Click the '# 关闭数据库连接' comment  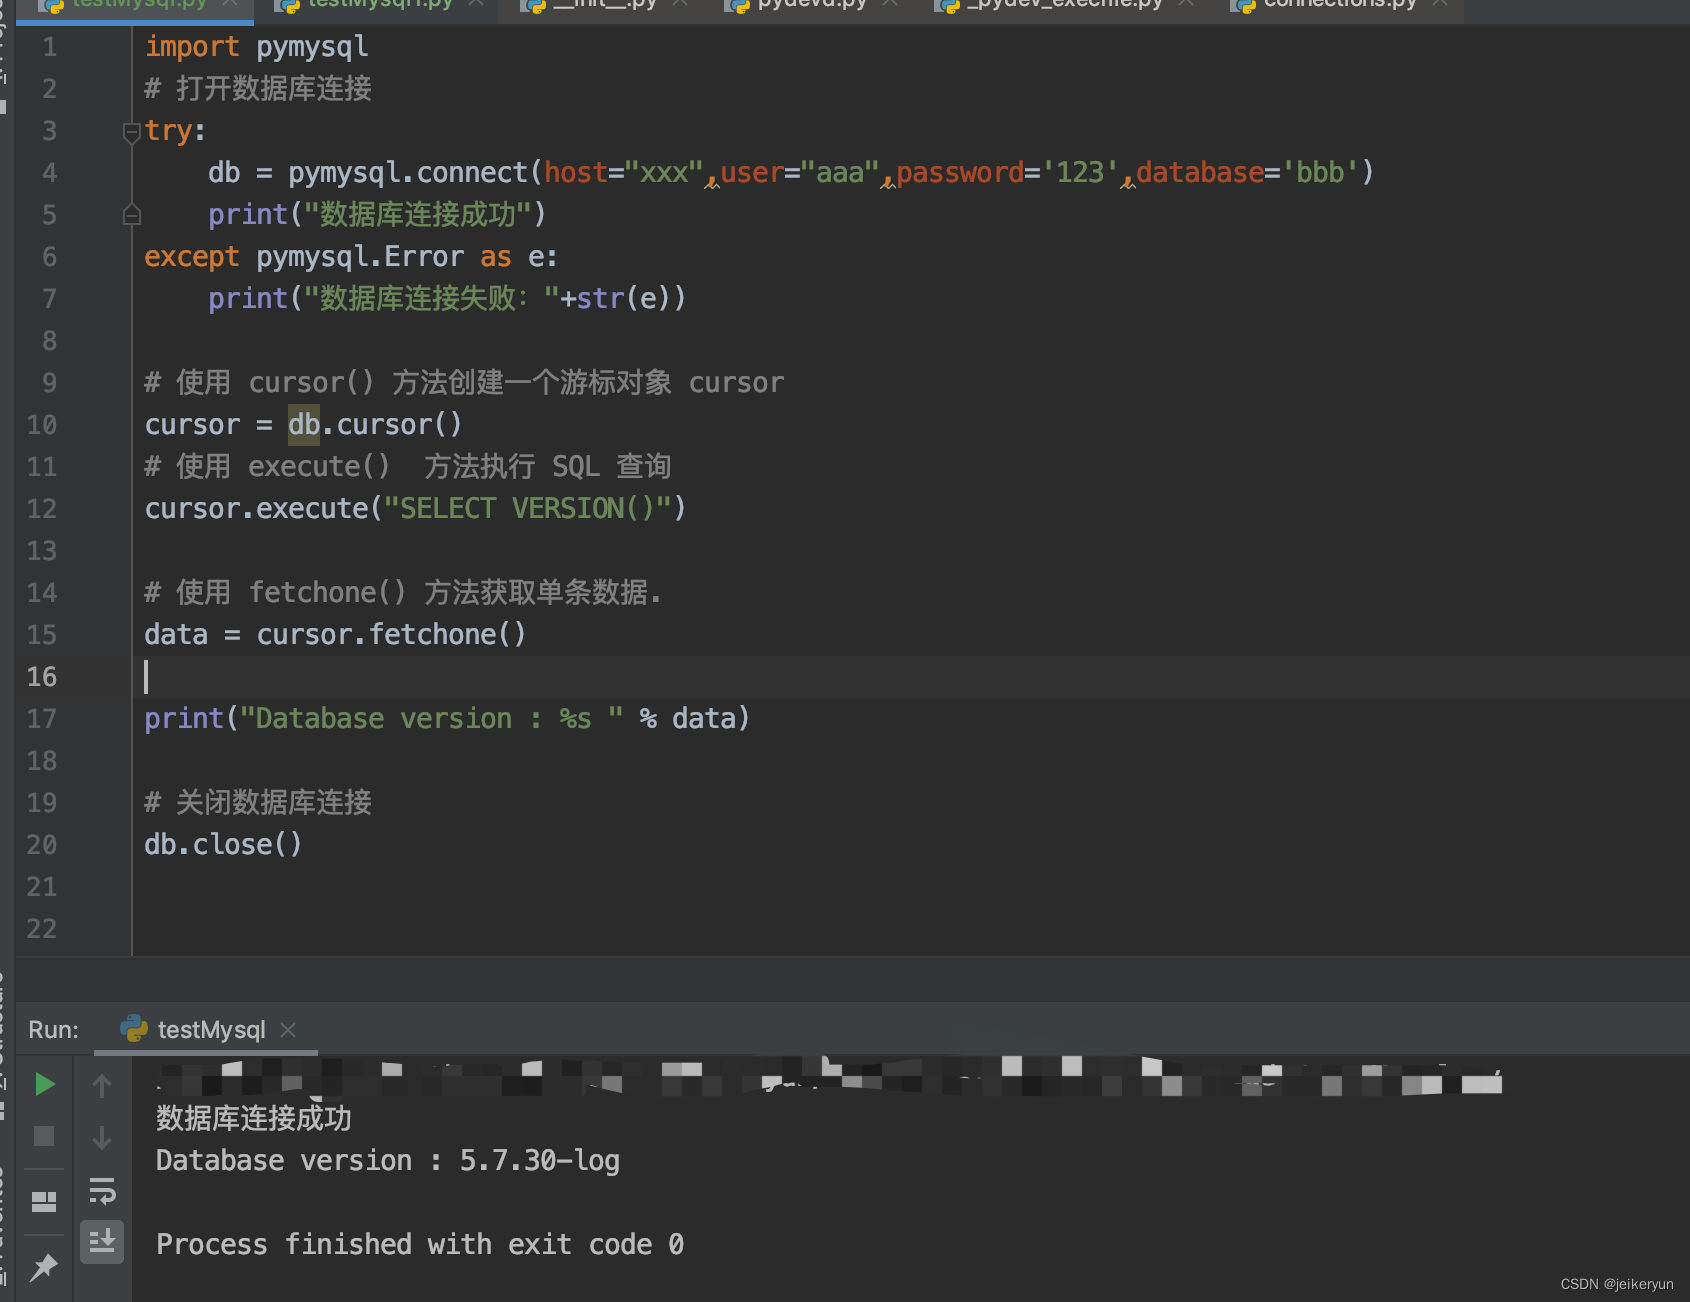coord(258,803)
